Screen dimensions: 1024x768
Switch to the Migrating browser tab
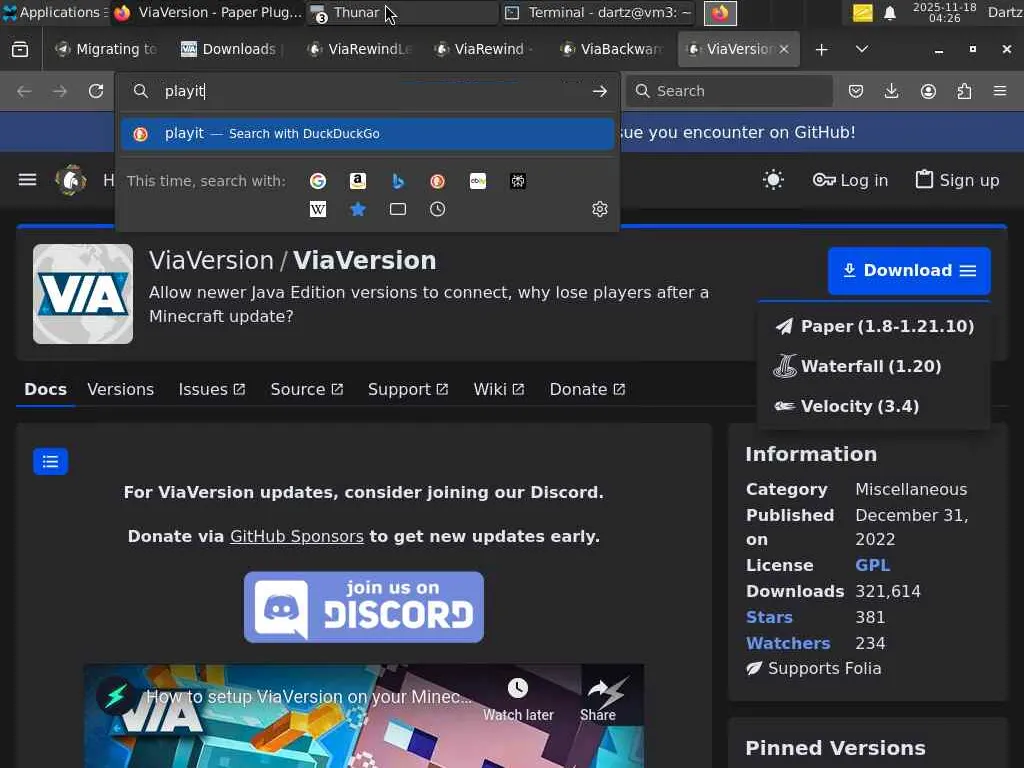click(x=106, y=50)
